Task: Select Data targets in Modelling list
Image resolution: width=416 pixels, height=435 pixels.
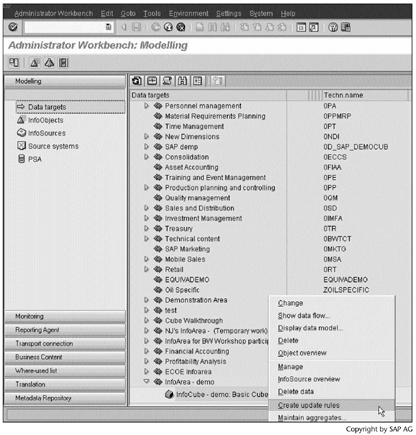Action: [70, 107]
